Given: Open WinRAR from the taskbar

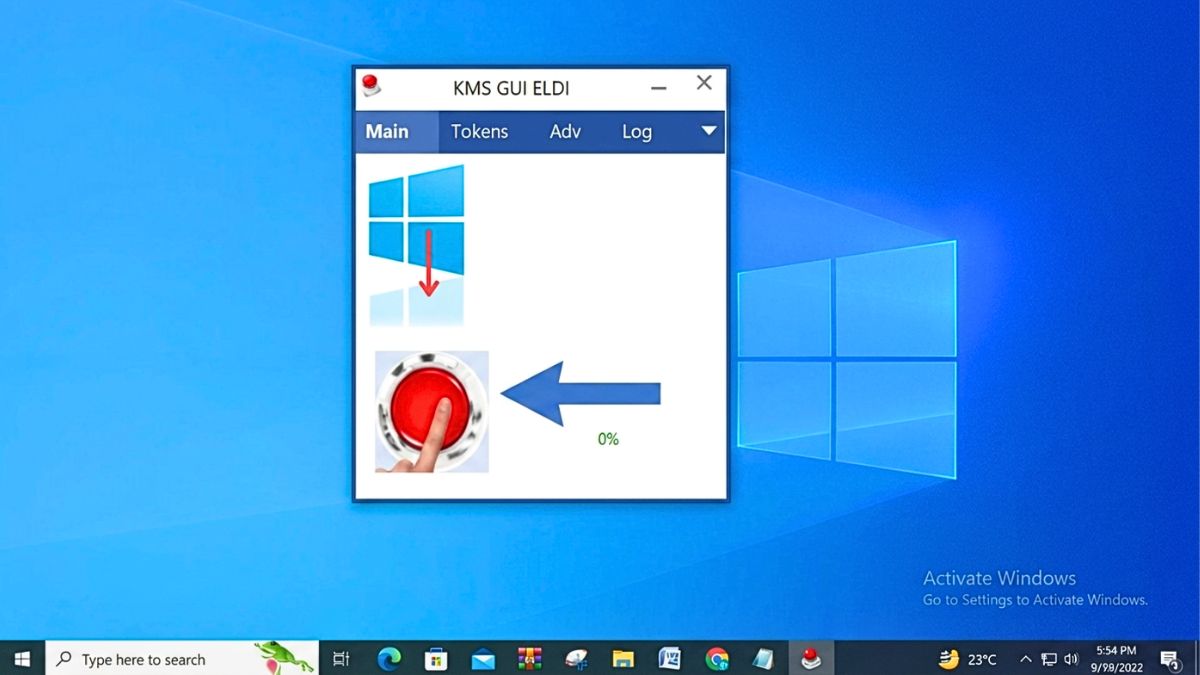Looking at the screenshot, I should 530,659.
